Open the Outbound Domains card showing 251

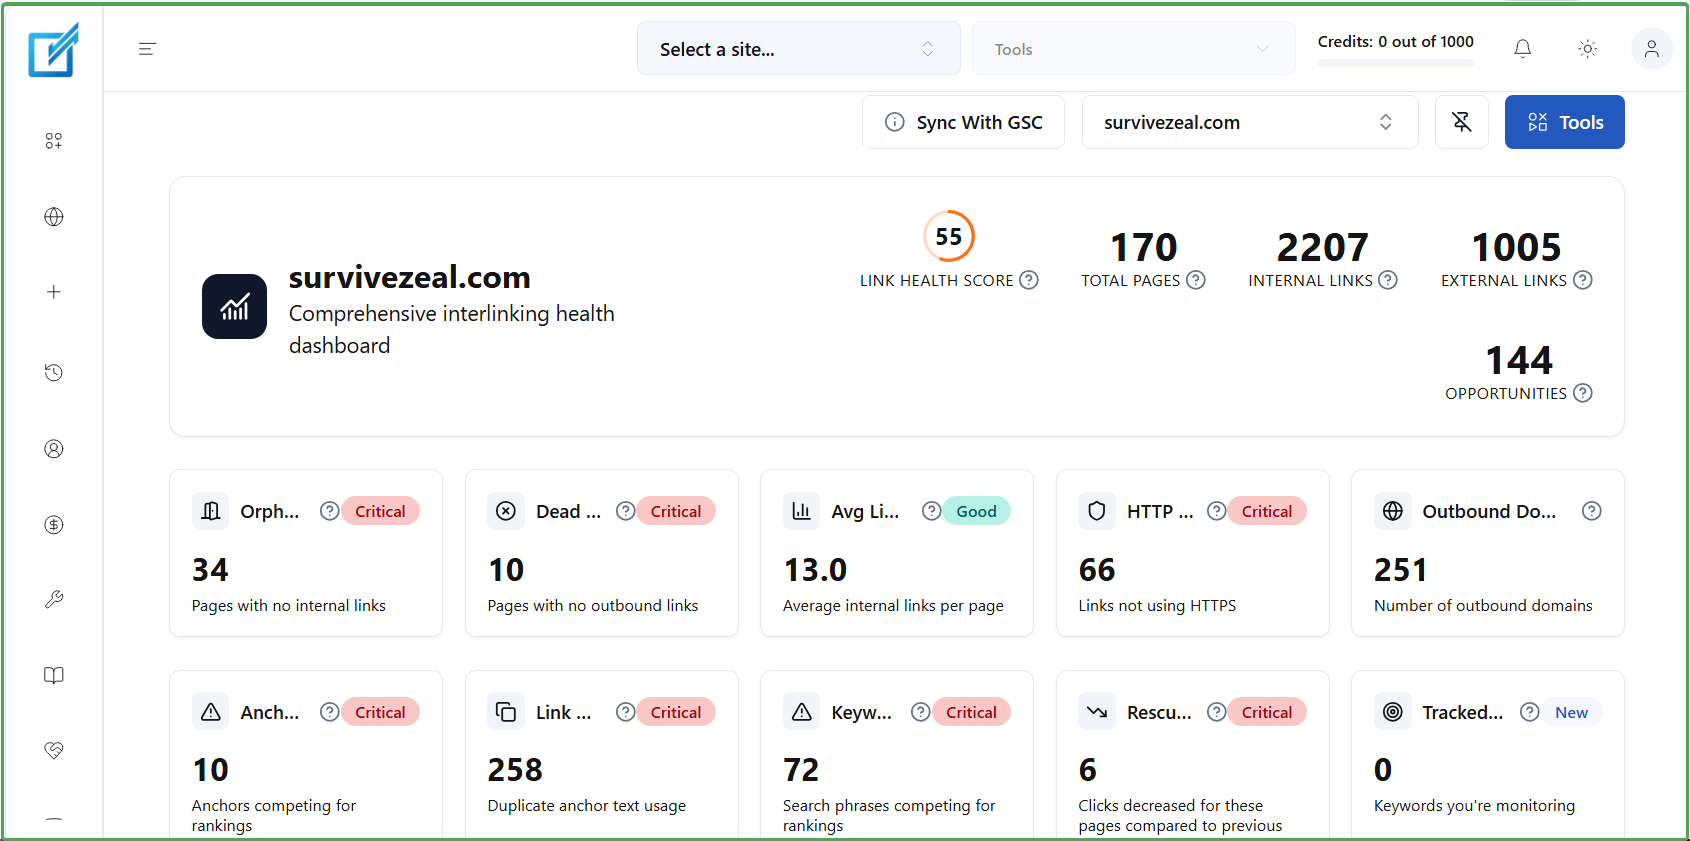pyautogui.click(x=1488, y=553)
